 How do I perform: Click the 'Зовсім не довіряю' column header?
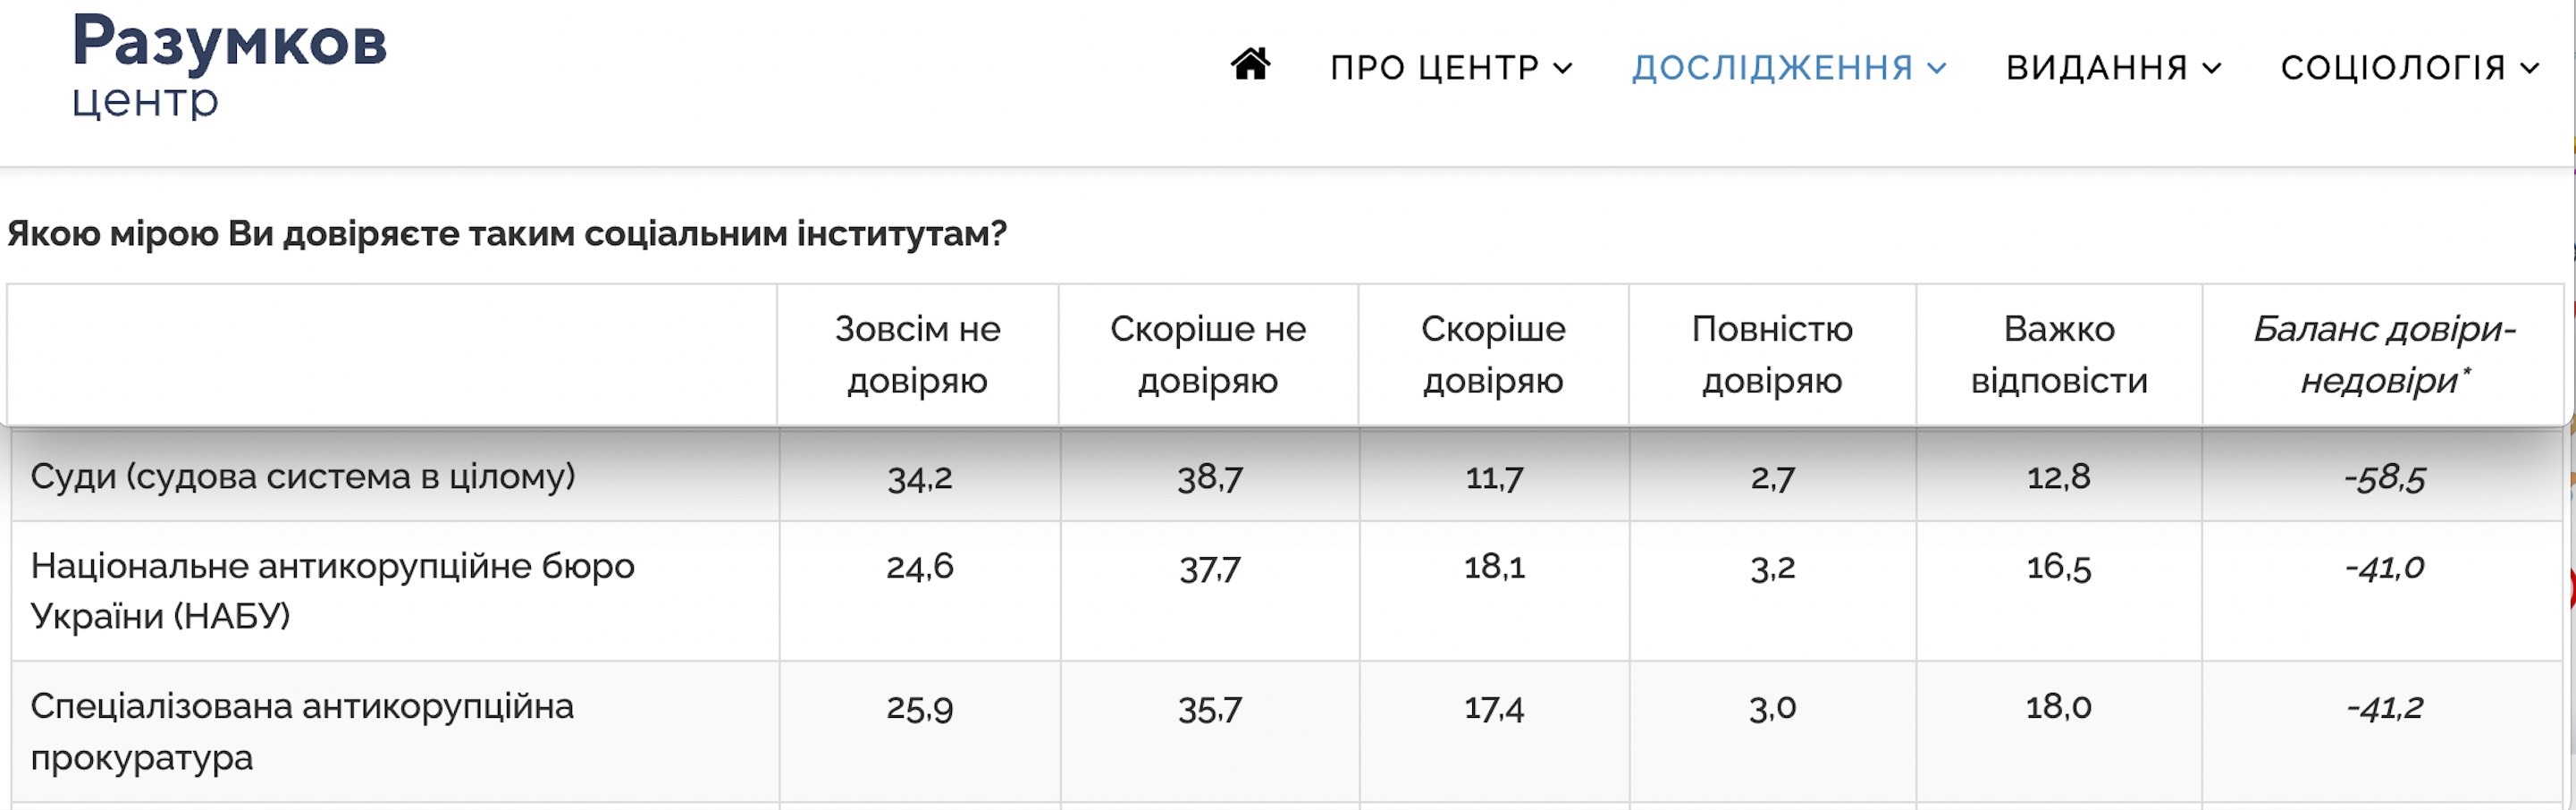(917, 355)
